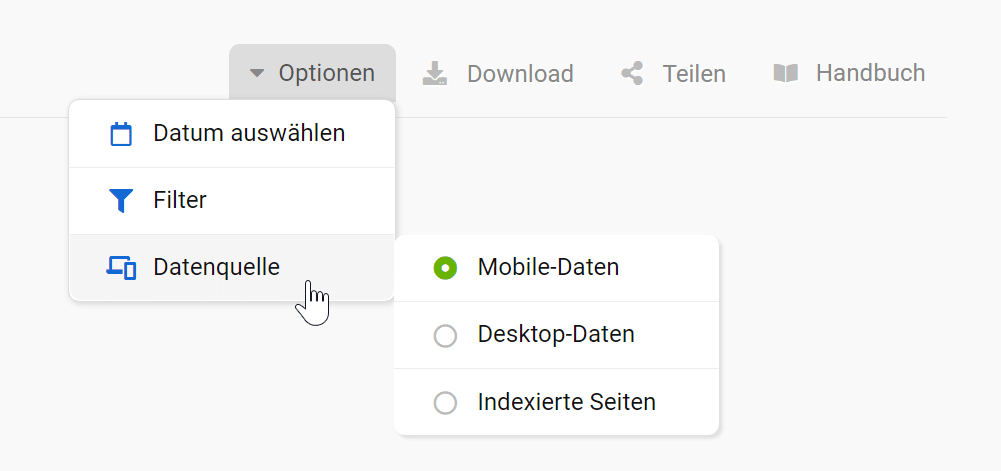Click the blue calendar icon
The width and height of the screenshot is (1001, 471).
click(121, 134)
